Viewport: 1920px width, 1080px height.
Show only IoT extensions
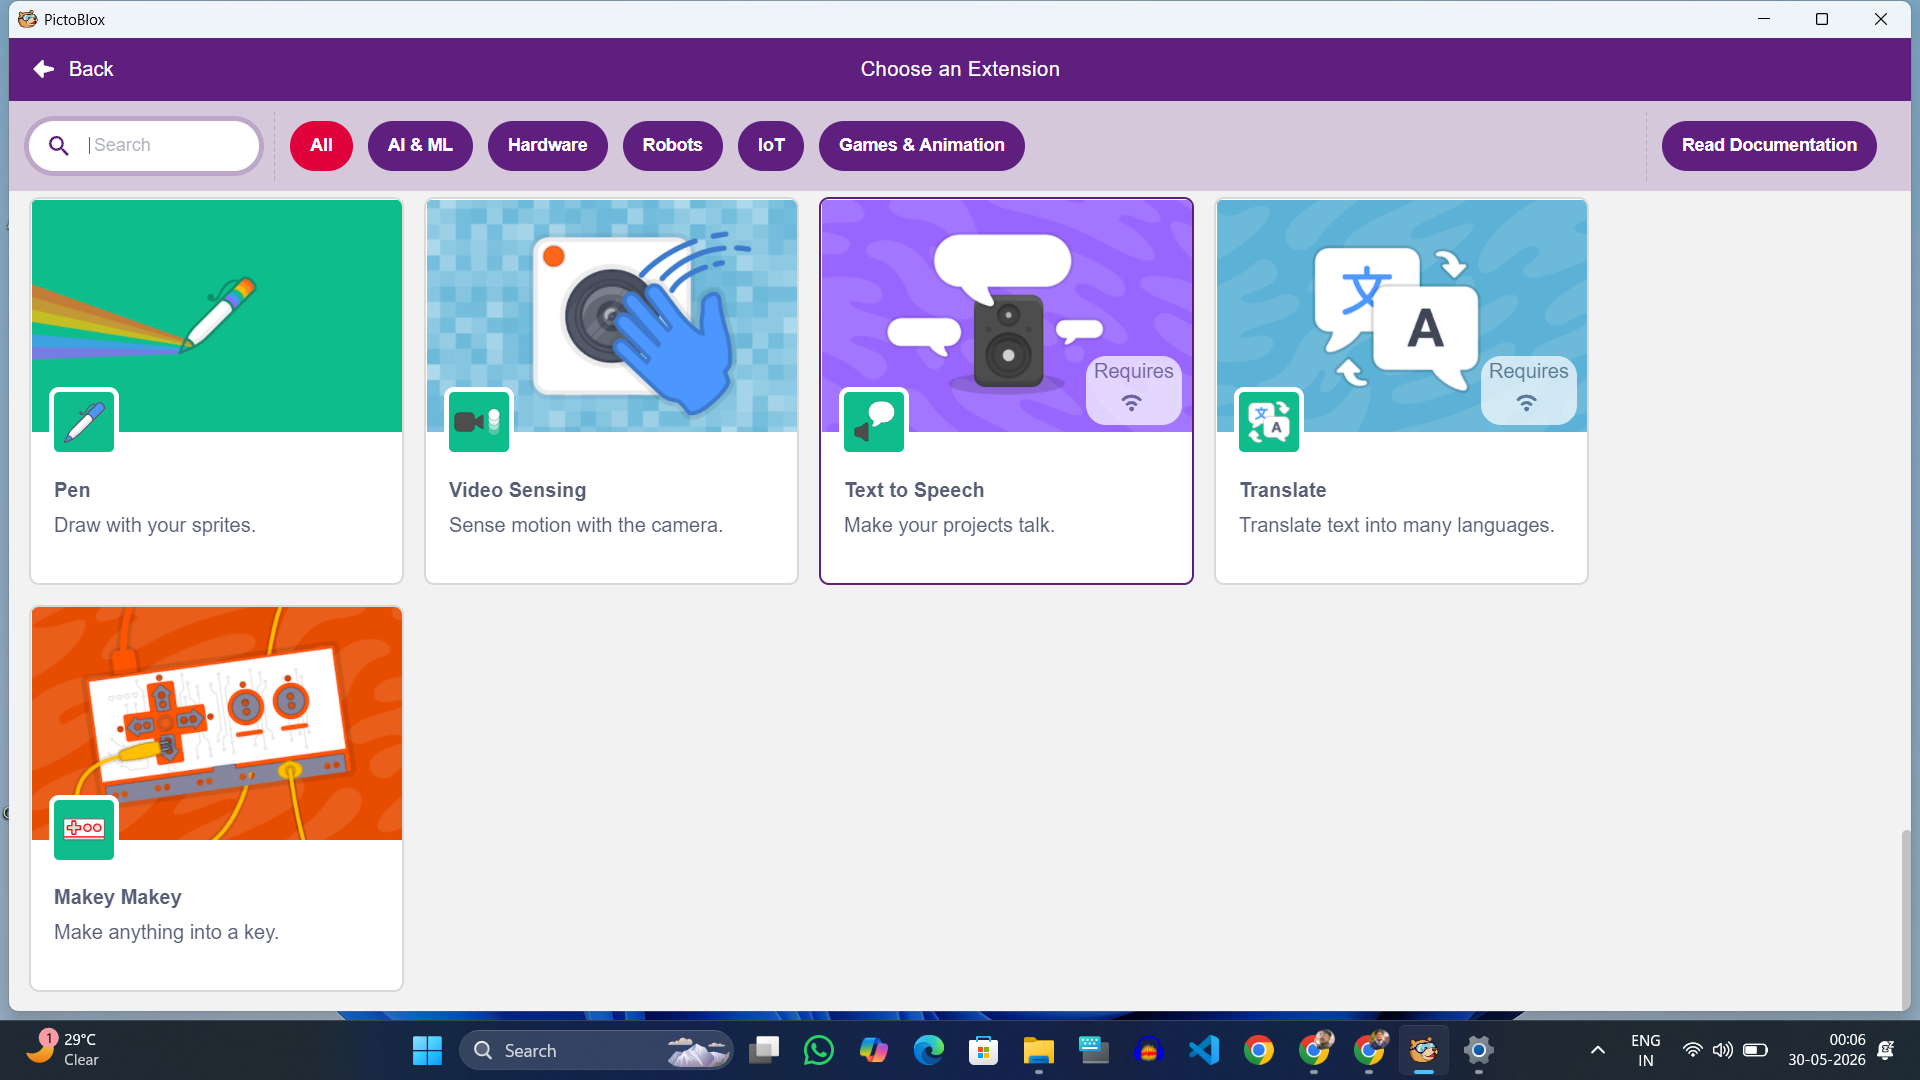click(771, 146)
